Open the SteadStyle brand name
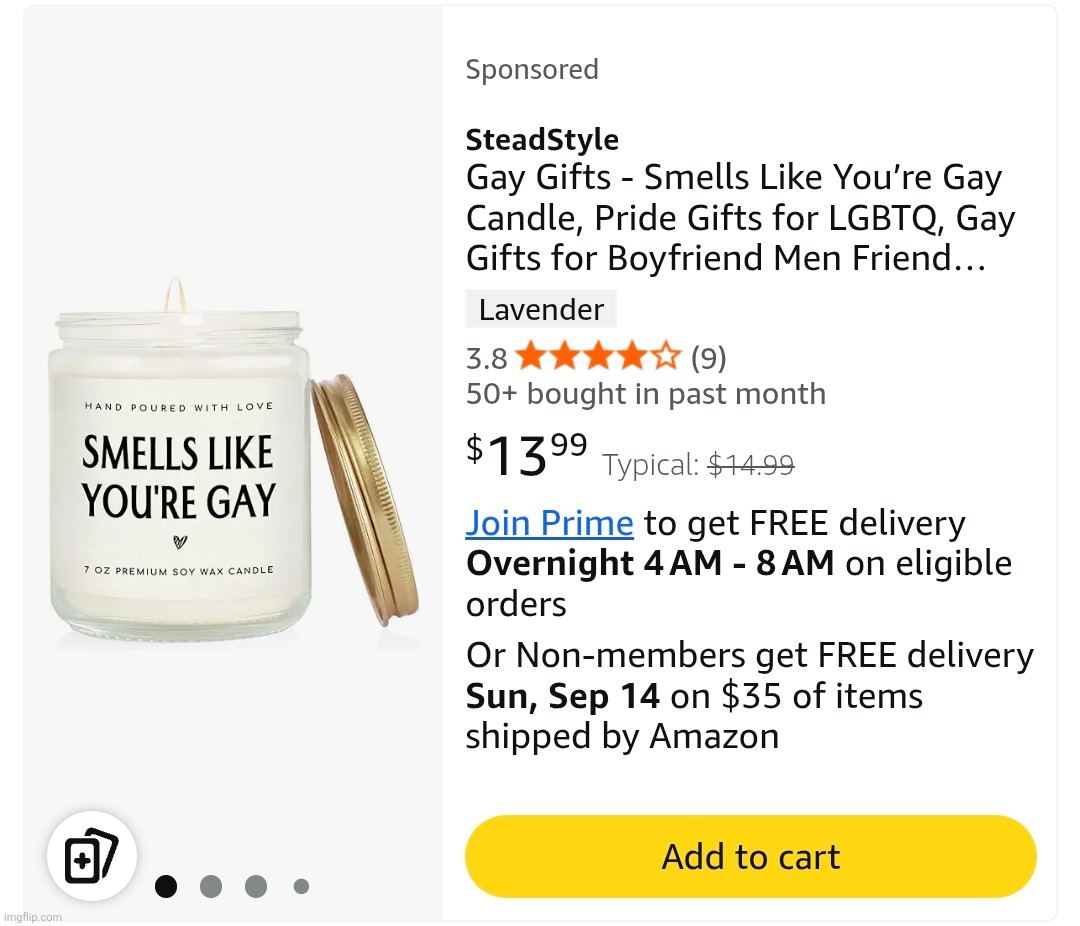Viewport: 1080px width, 926px height. [x=542, y=140]
